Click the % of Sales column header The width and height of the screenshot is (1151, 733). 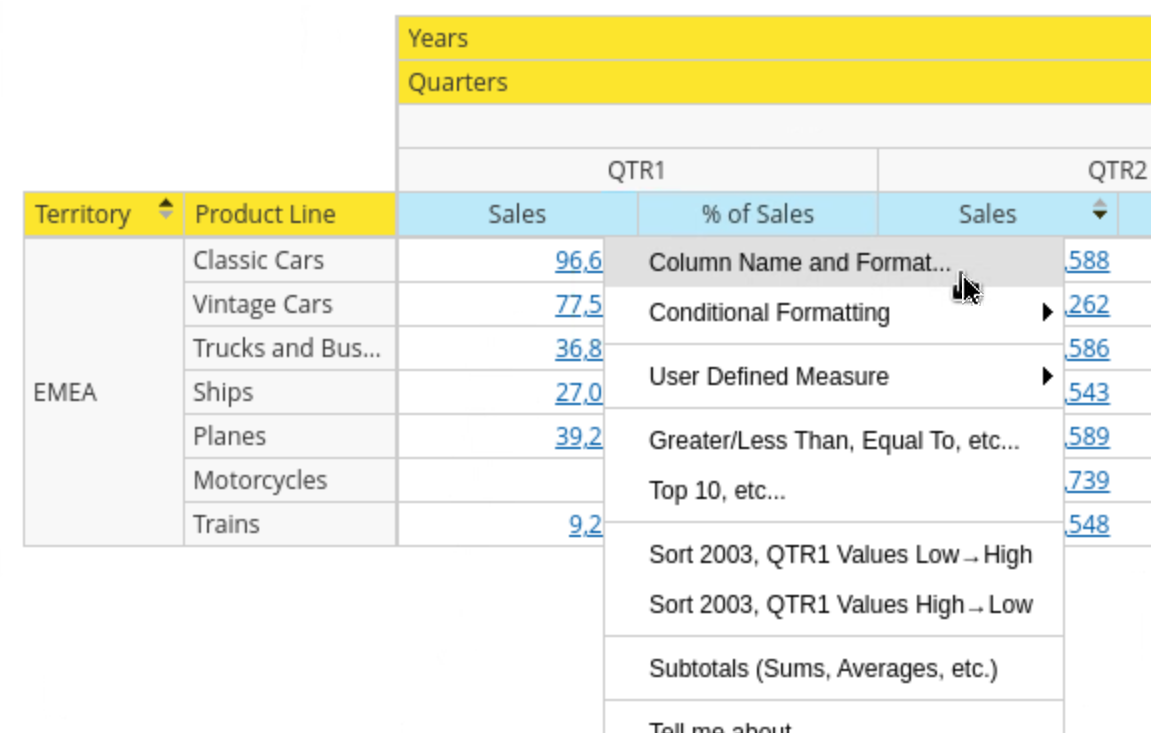click(x=757, y=215)
